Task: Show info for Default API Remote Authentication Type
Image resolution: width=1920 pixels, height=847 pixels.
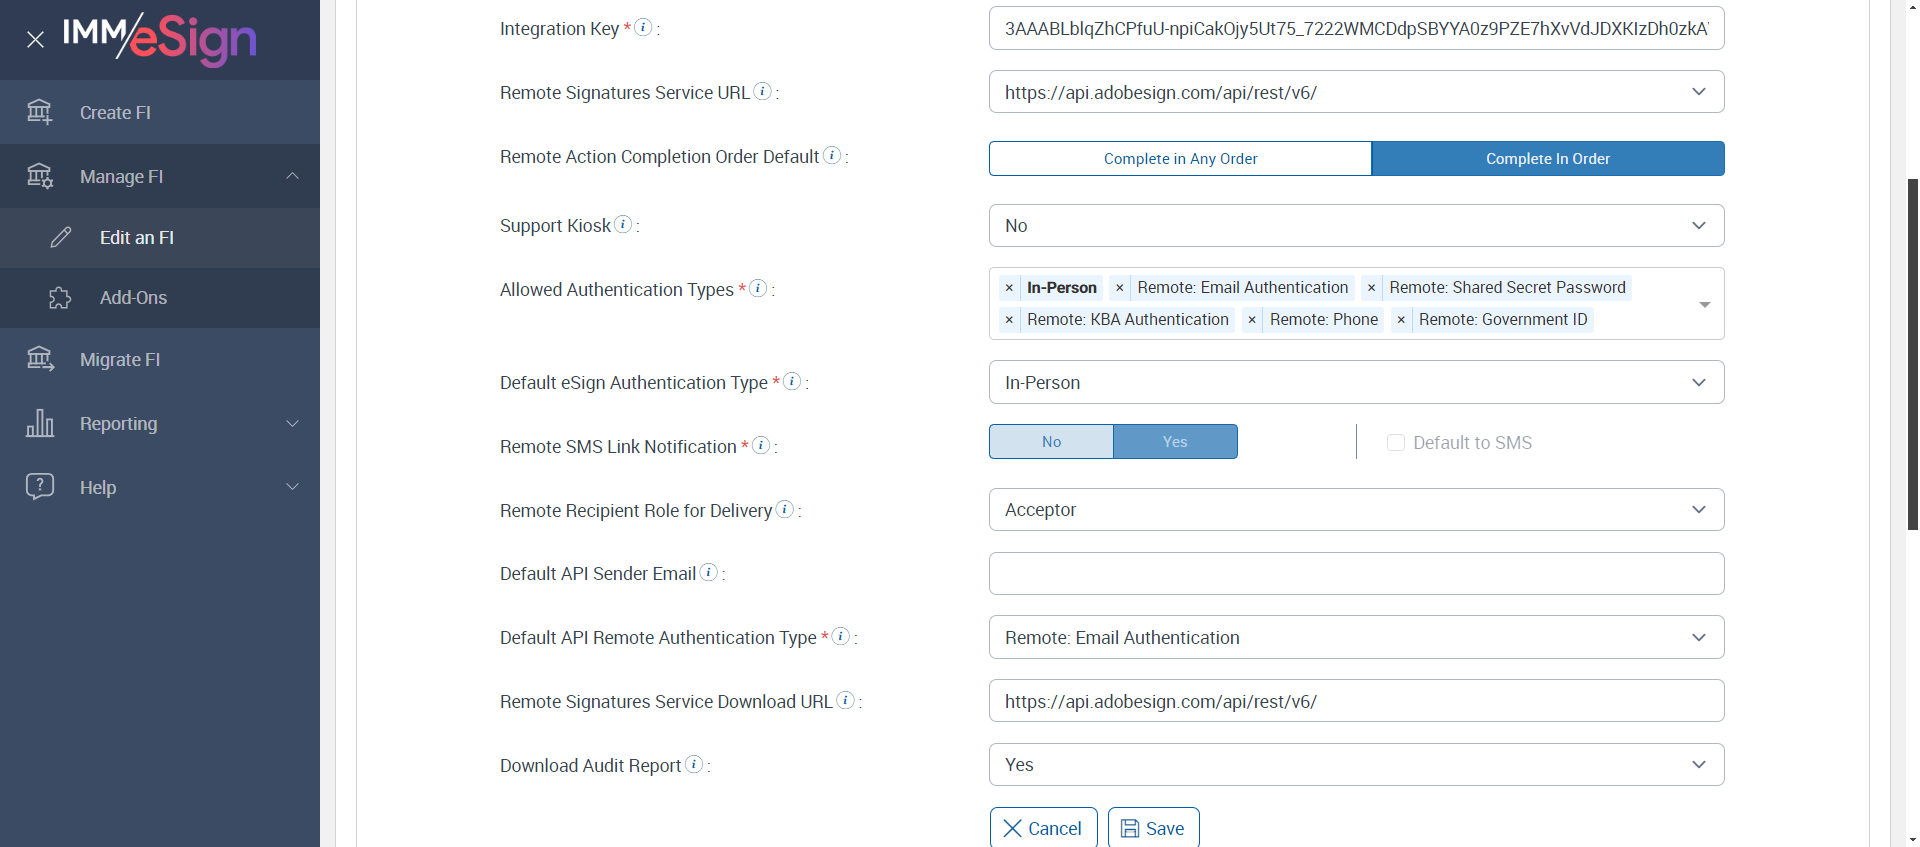Action: [x=841, y=636]
